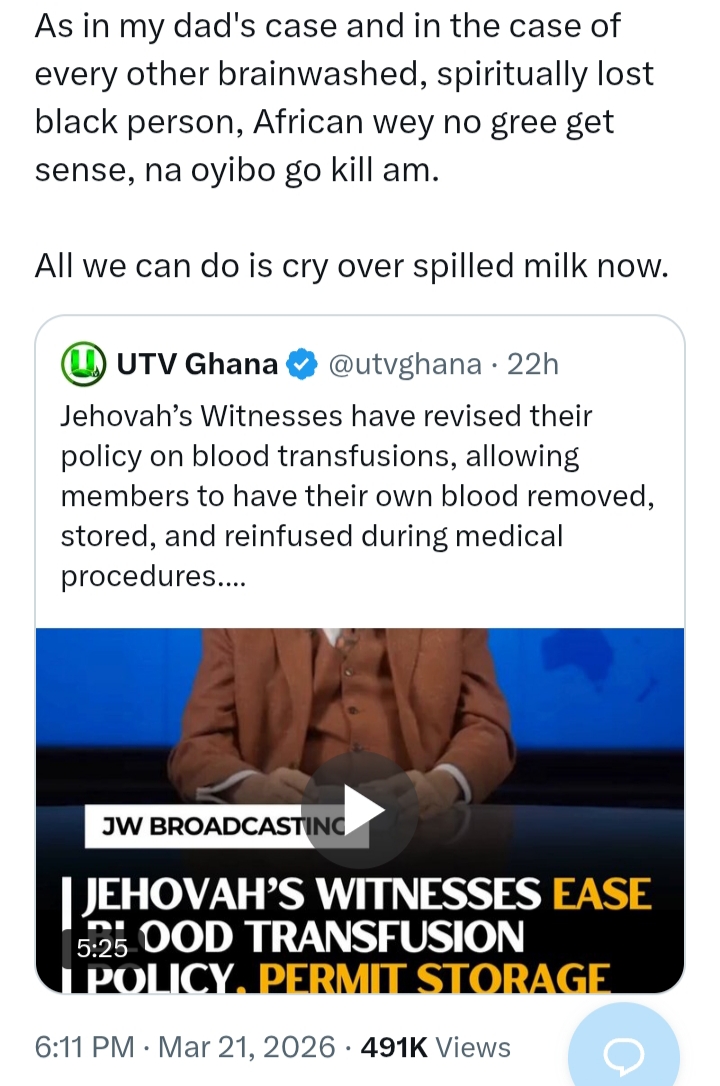This screenshot has width=720, height=1086.
Task: Tap the UTV Ghana green logo avatar
Action: pyautogui.click(x=84, y=364)
